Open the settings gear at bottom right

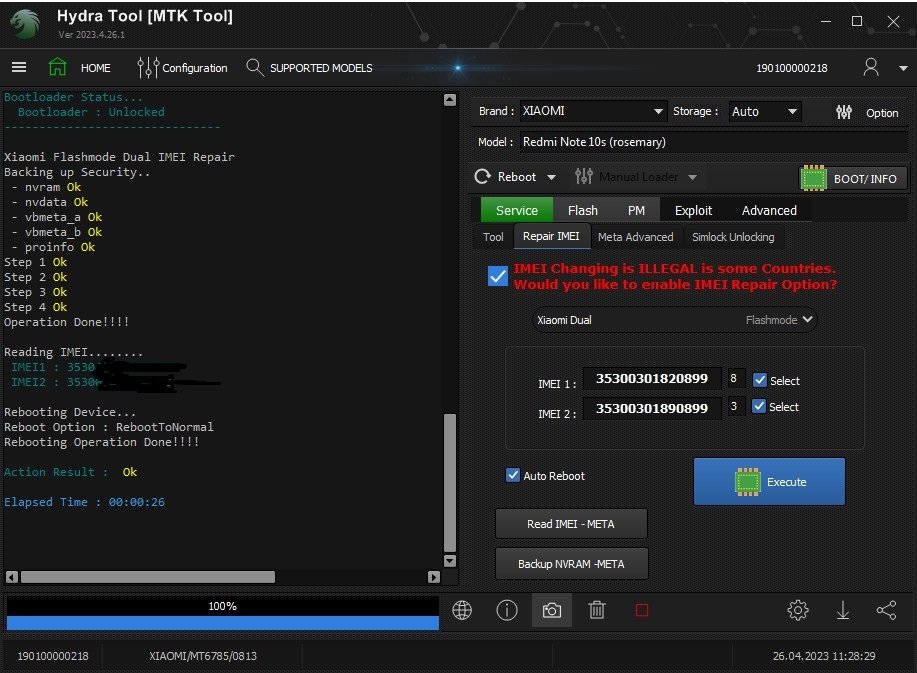[798, 609]
